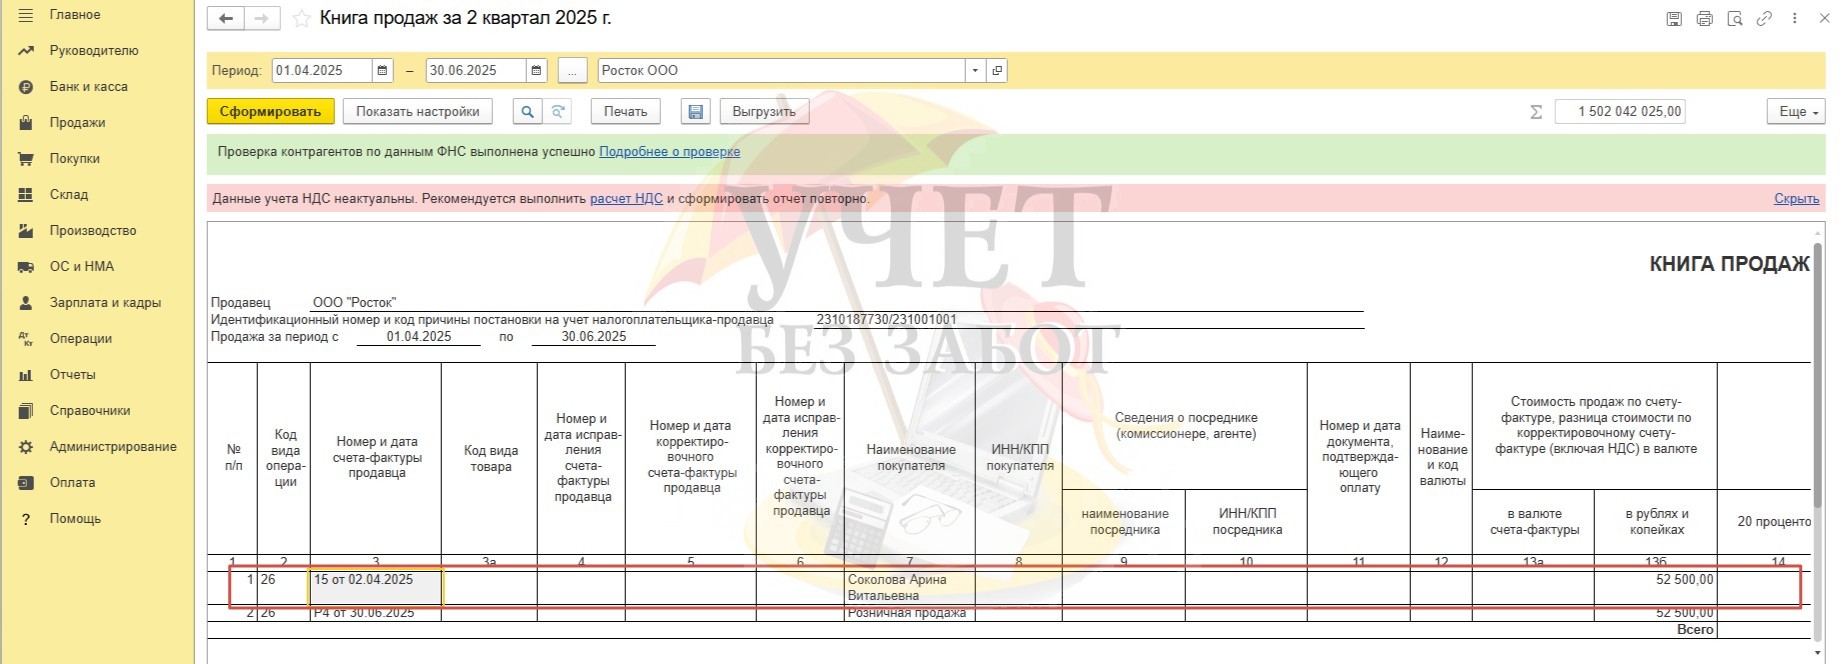
Task: Click the printer icon in title bar
Action: (x=1704, y=19)
